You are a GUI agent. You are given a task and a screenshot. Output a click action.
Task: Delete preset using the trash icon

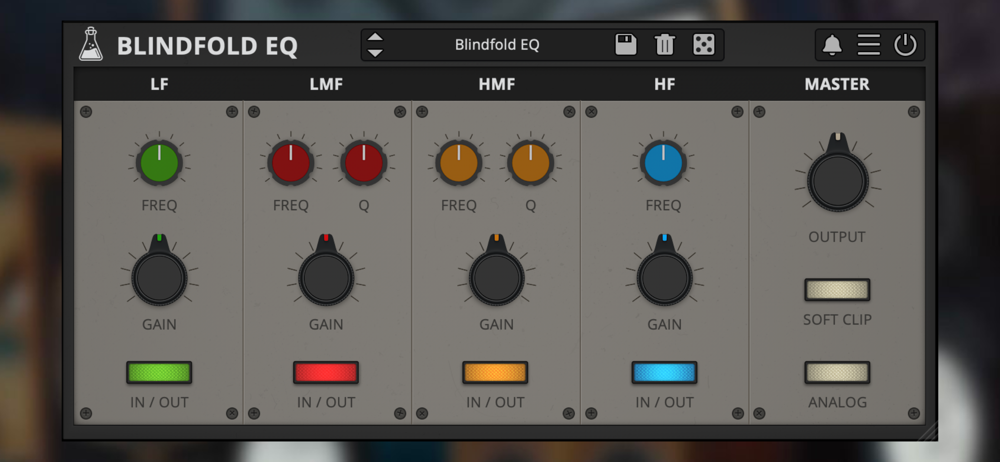coord(665,45)
